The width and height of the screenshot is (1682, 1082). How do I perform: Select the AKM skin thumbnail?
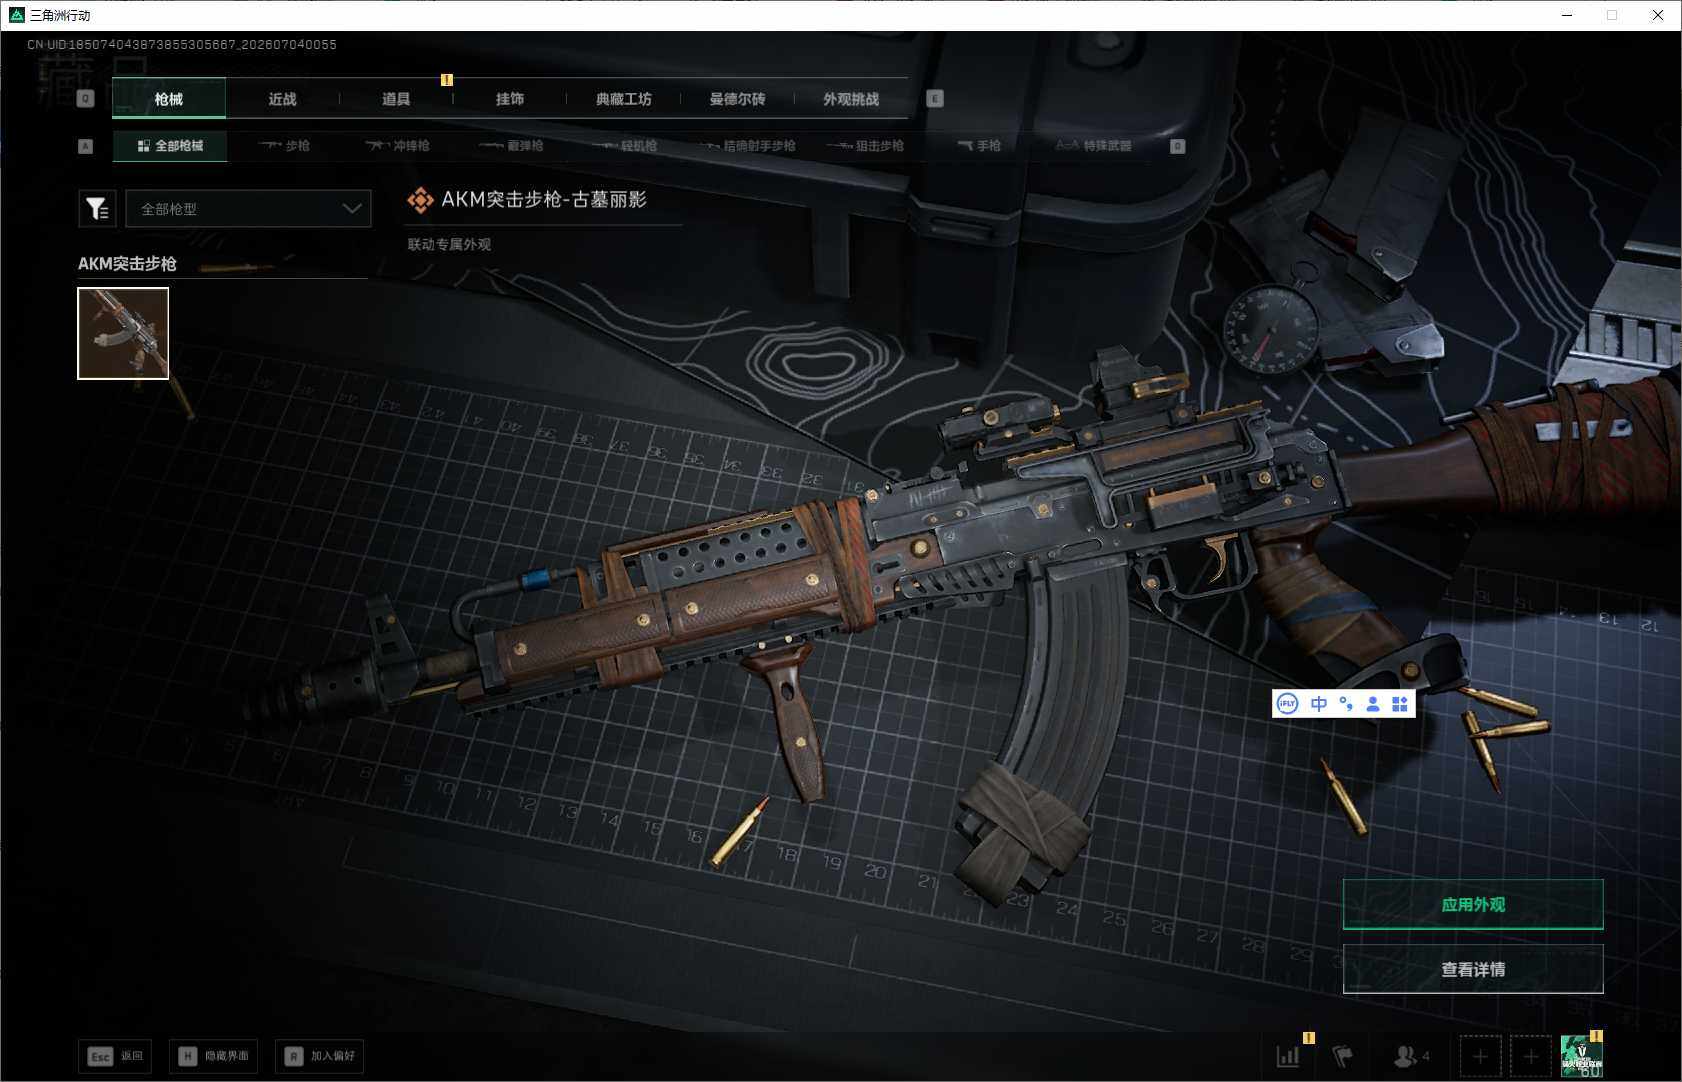point(123,333)
